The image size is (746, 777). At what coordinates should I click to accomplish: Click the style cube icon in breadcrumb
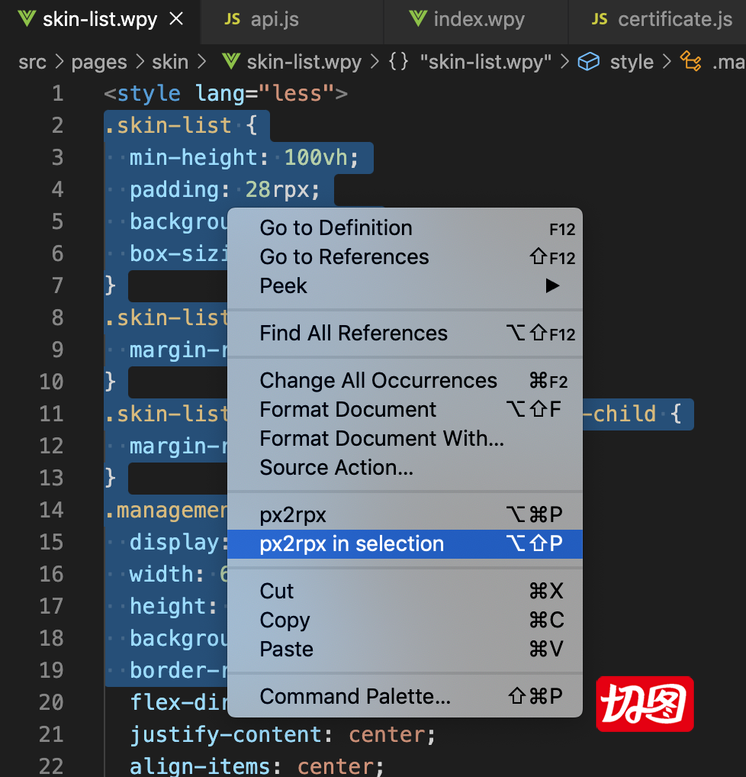point(590,62)
